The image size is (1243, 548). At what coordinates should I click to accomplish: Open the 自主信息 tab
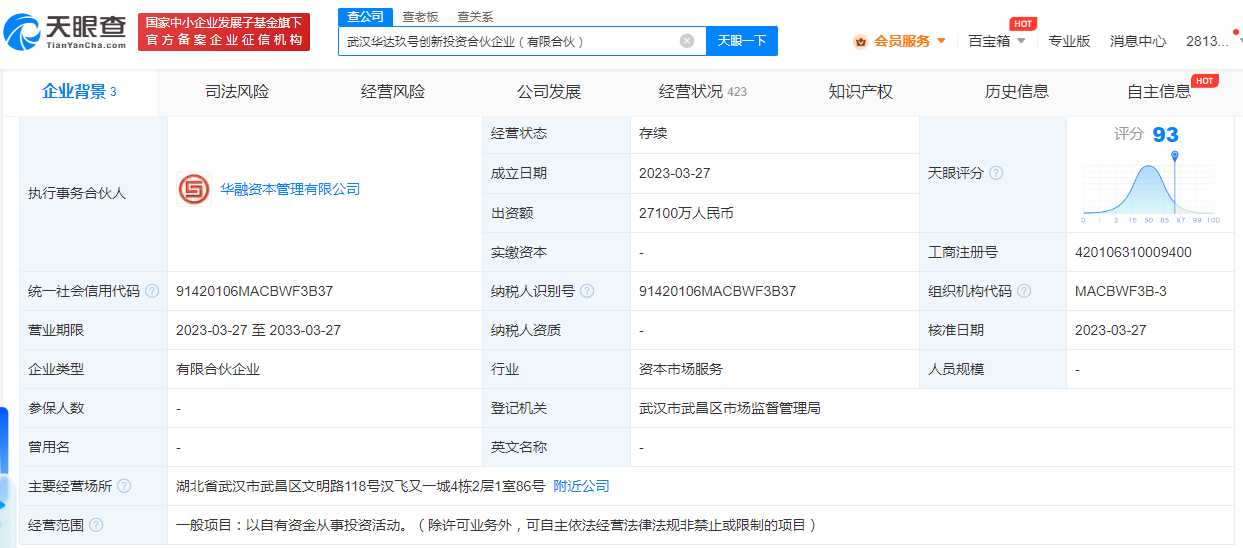click(x=1159, y=91)
